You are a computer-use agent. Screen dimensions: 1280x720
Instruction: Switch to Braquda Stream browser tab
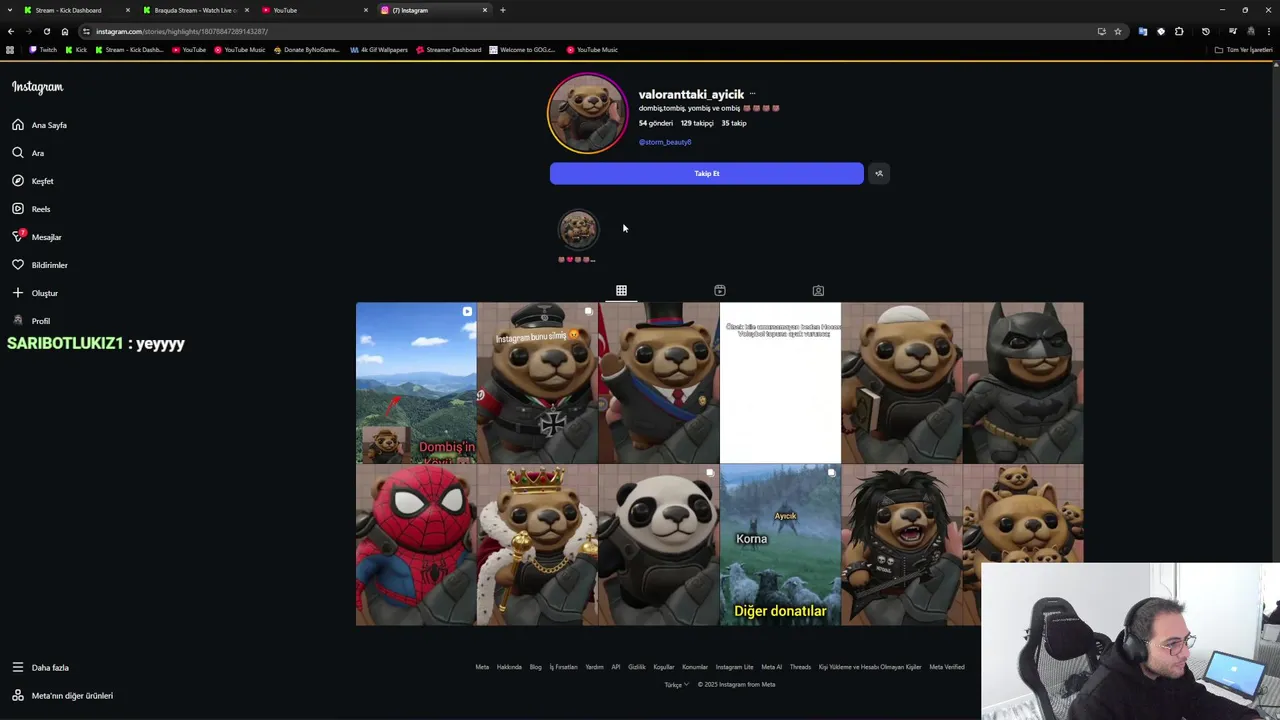pos(195,10)
